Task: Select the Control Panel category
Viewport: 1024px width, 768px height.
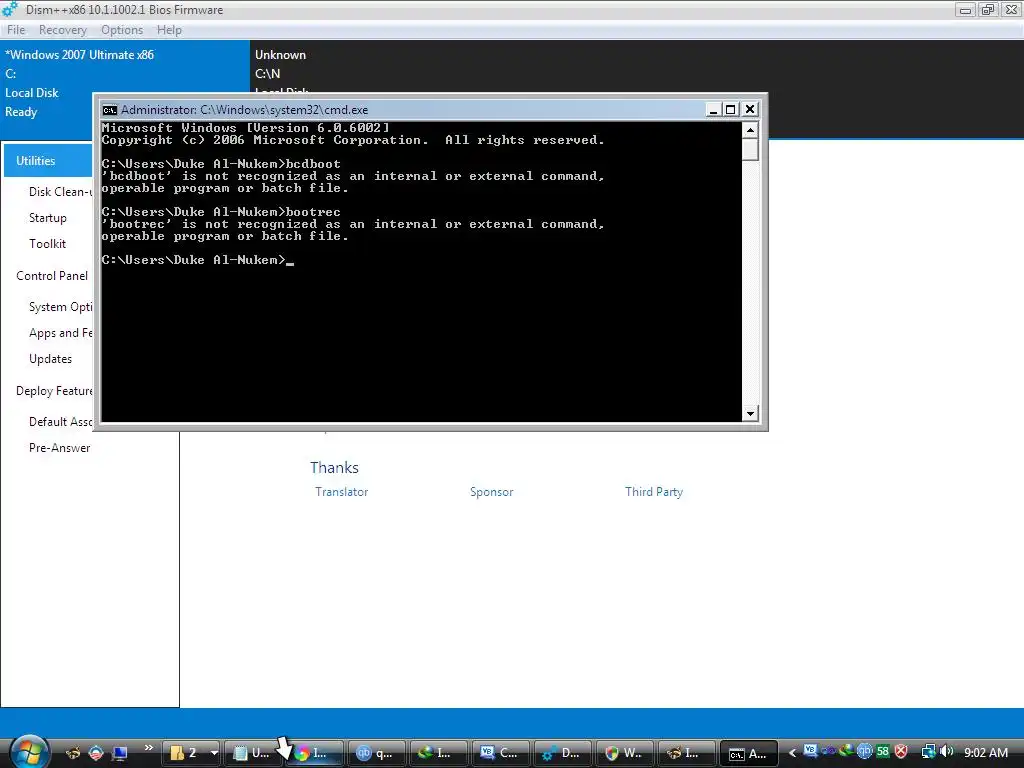Action: coord(52,276)
